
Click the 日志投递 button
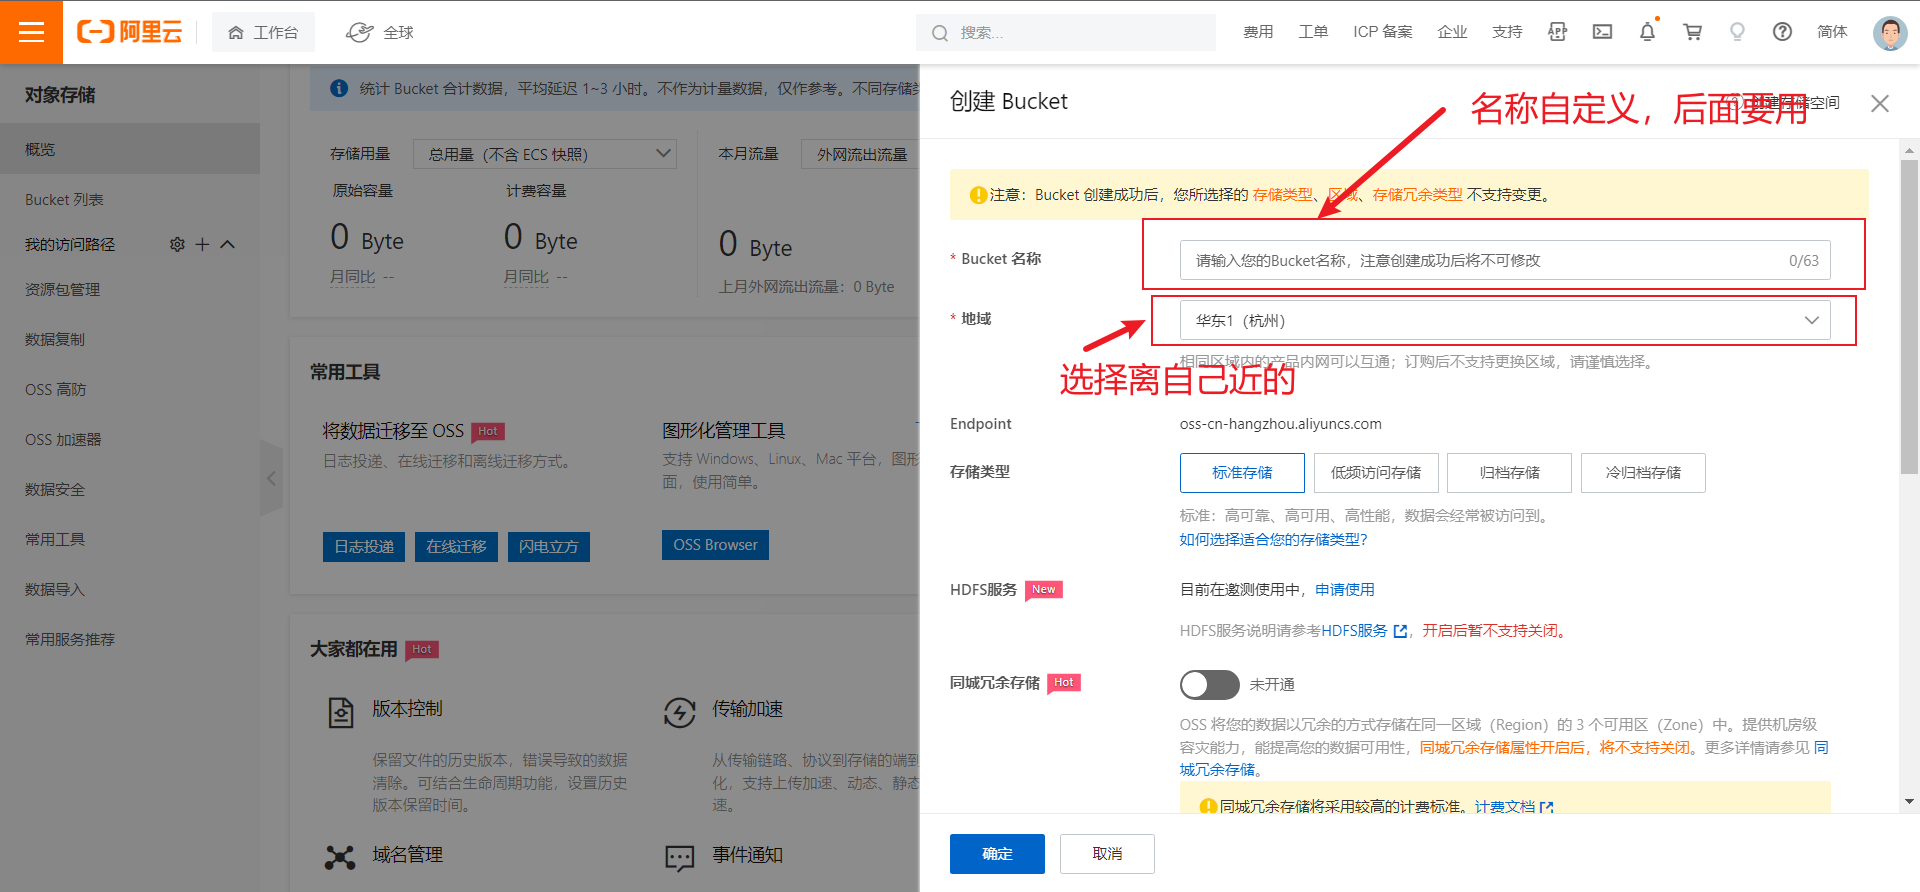tap(364, 546)
